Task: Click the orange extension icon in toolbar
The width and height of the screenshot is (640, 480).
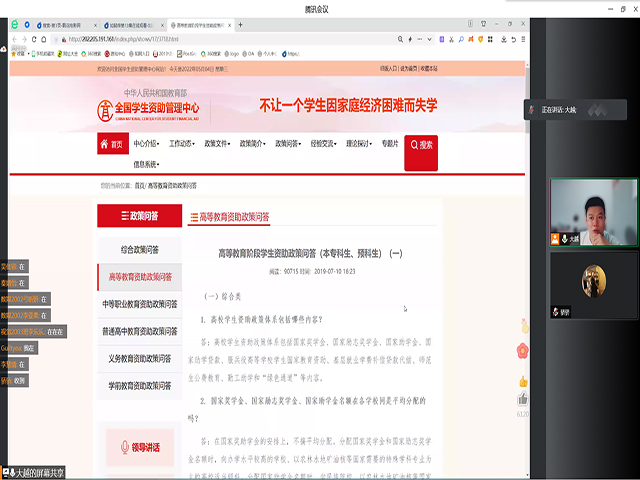Action: point(471,39)
